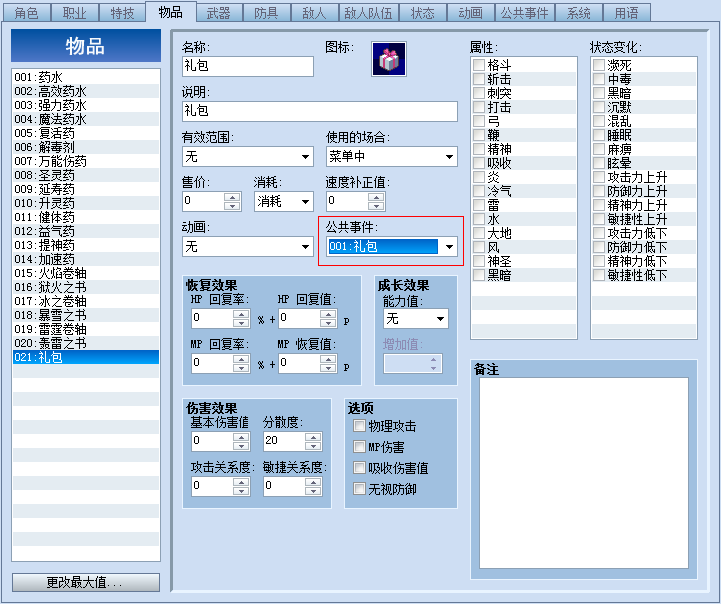Switch to the 敌人 tab

[315, 13]
